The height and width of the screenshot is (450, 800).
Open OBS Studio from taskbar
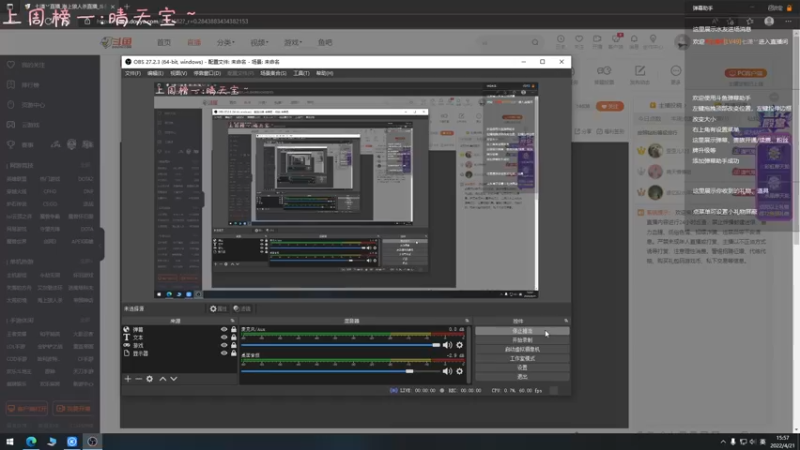click(92, 441)
